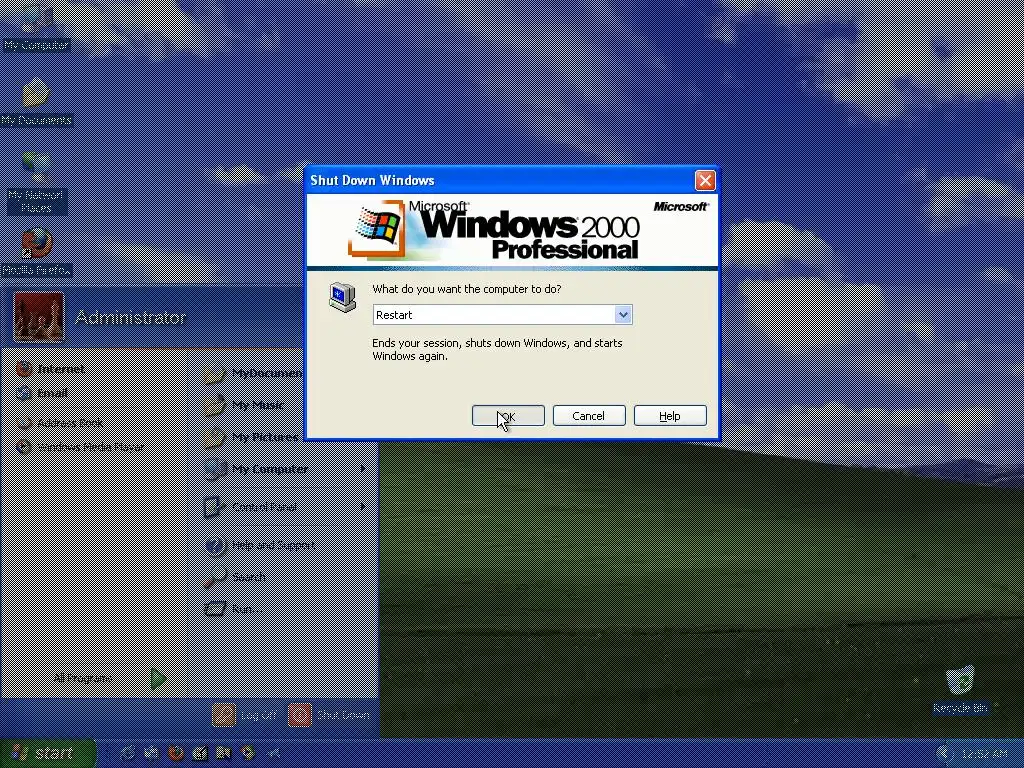Click the Internet icon in the Start menu
The width and height of the screenshot is (1024, 768).
(x=24, y=369)
